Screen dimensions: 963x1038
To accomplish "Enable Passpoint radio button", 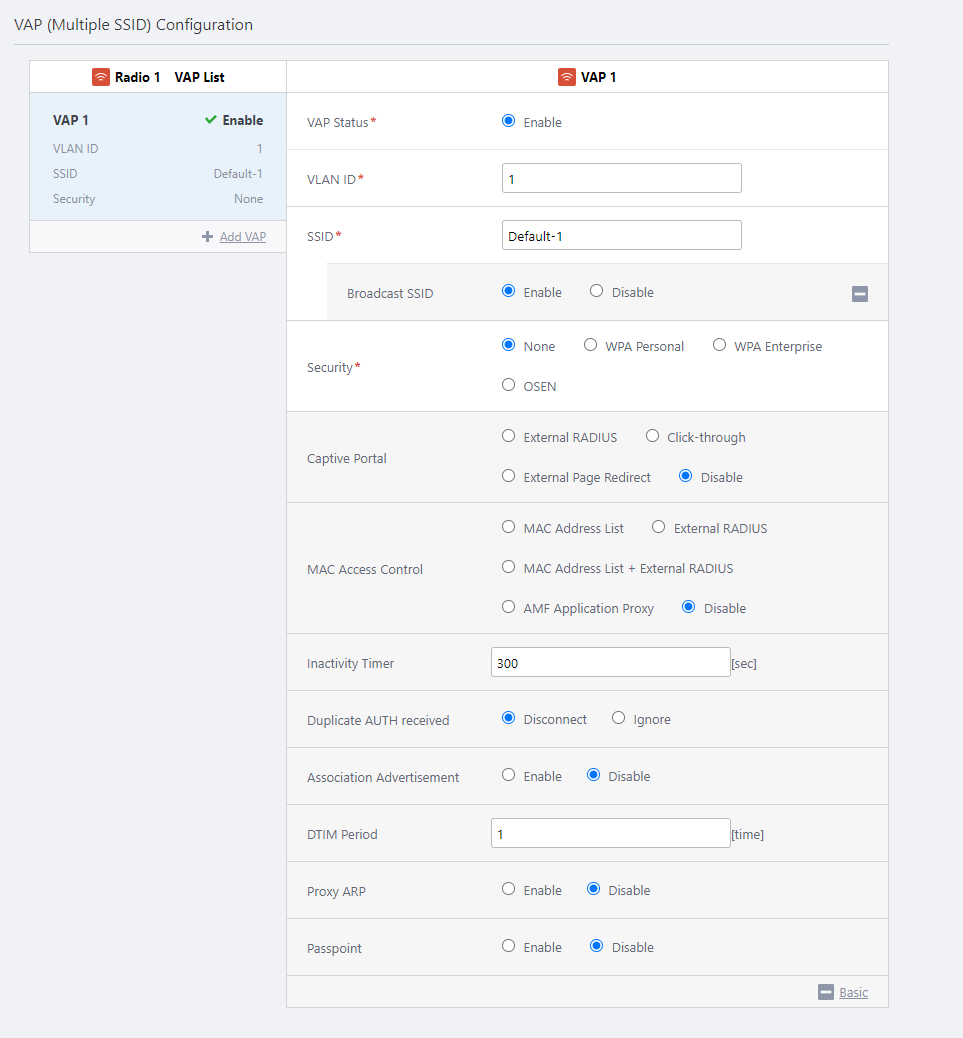I will point(509,946).
